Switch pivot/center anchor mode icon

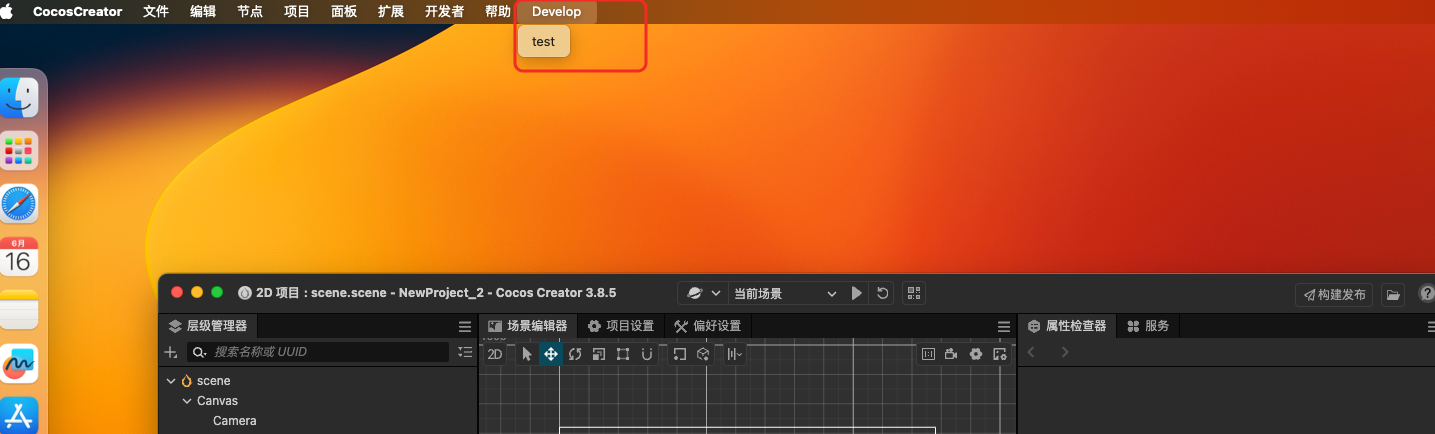[680, 354]
